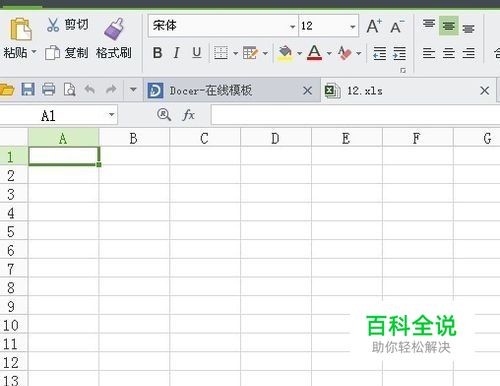Viewport: 500px width, 386px height.
Task: Open file with the folder icon
Action: [x=7, y=90]
